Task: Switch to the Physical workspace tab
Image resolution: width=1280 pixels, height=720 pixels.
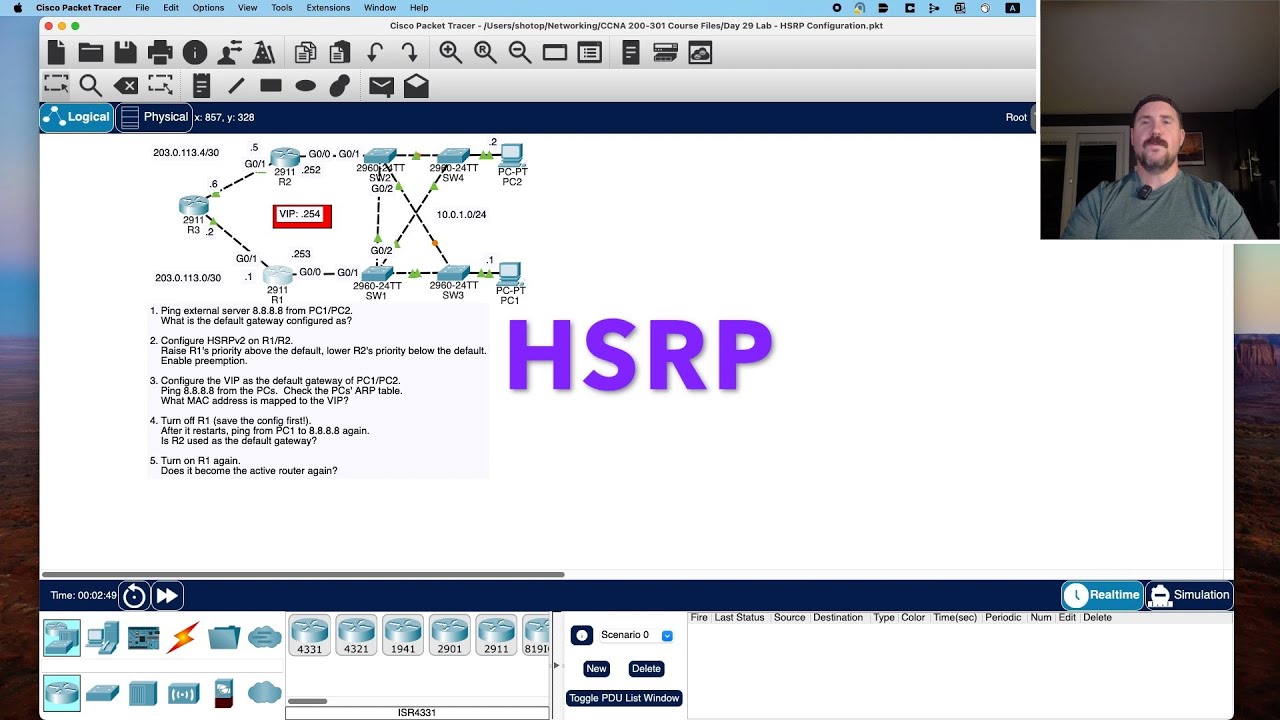Action: click(x=154, y=117)
